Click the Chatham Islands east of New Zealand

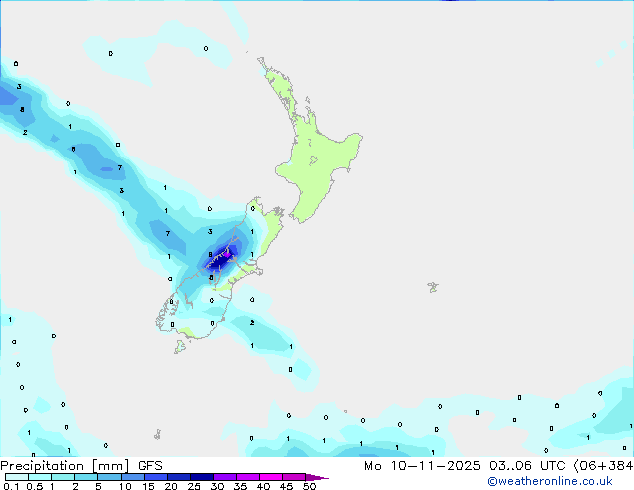[x=433, y=287]
